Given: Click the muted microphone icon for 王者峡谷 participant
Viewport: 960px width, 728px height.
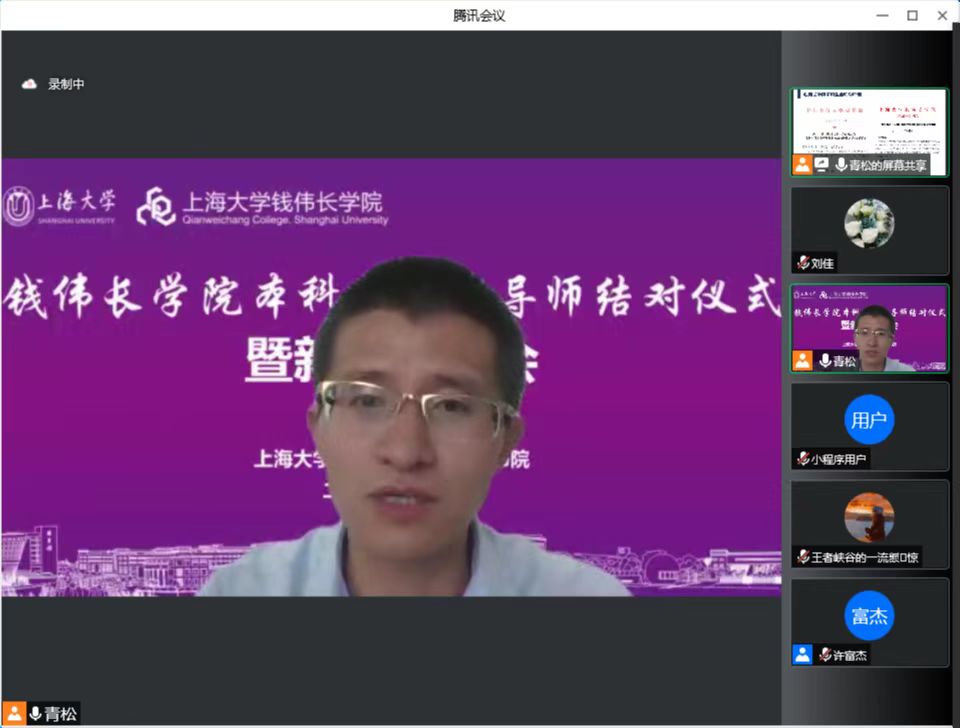Looking at the screenshot, I should (803, 557).
